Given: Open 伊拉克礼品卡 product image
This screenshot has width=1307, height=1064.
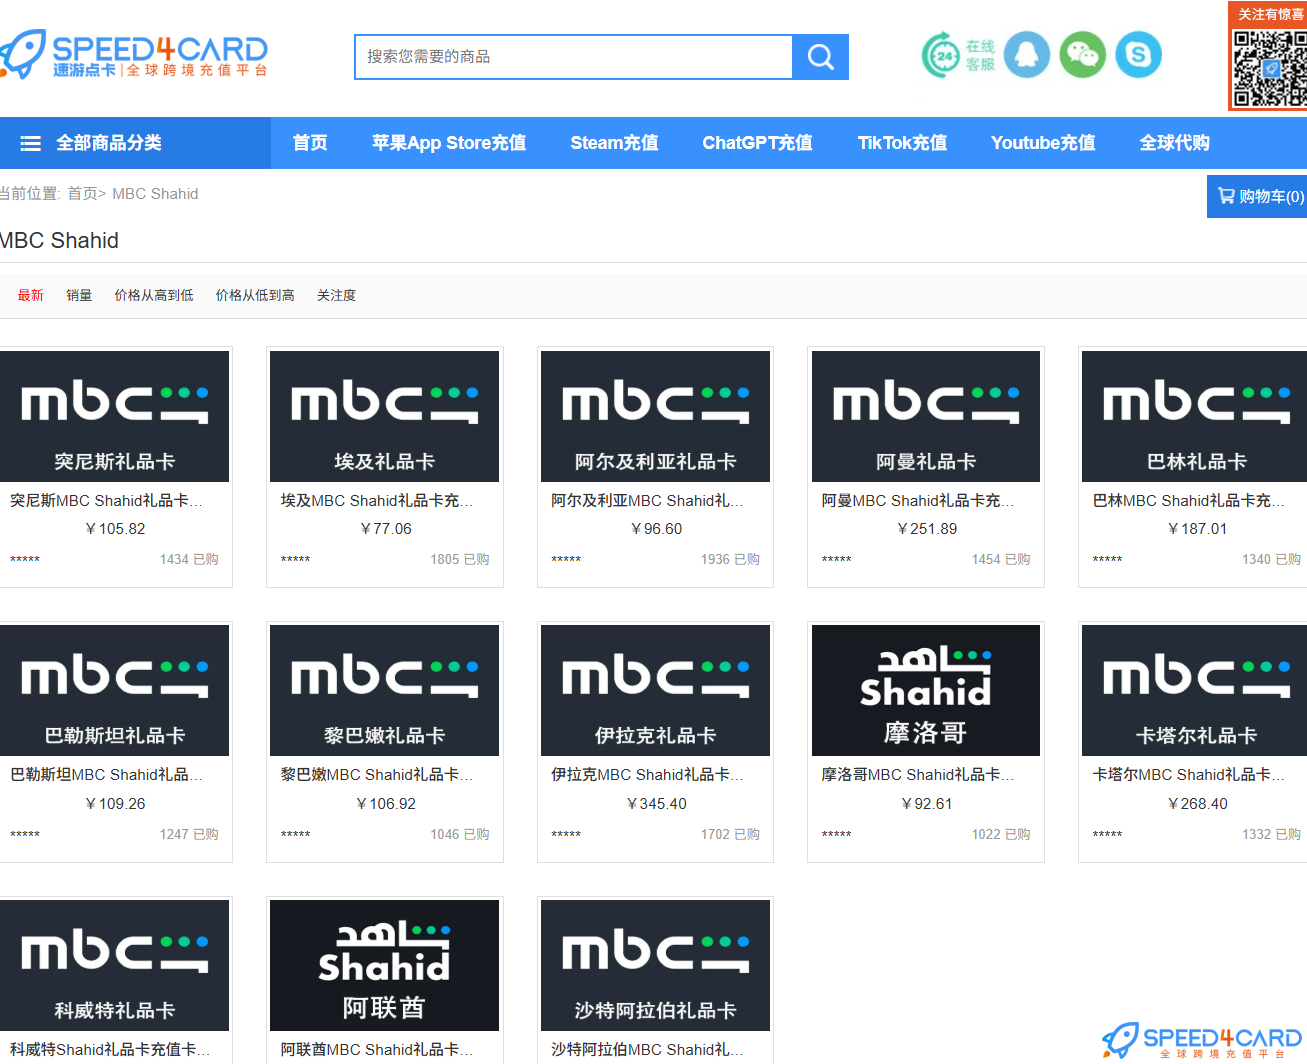Looking at the screenshot, I should click(655, 690).
